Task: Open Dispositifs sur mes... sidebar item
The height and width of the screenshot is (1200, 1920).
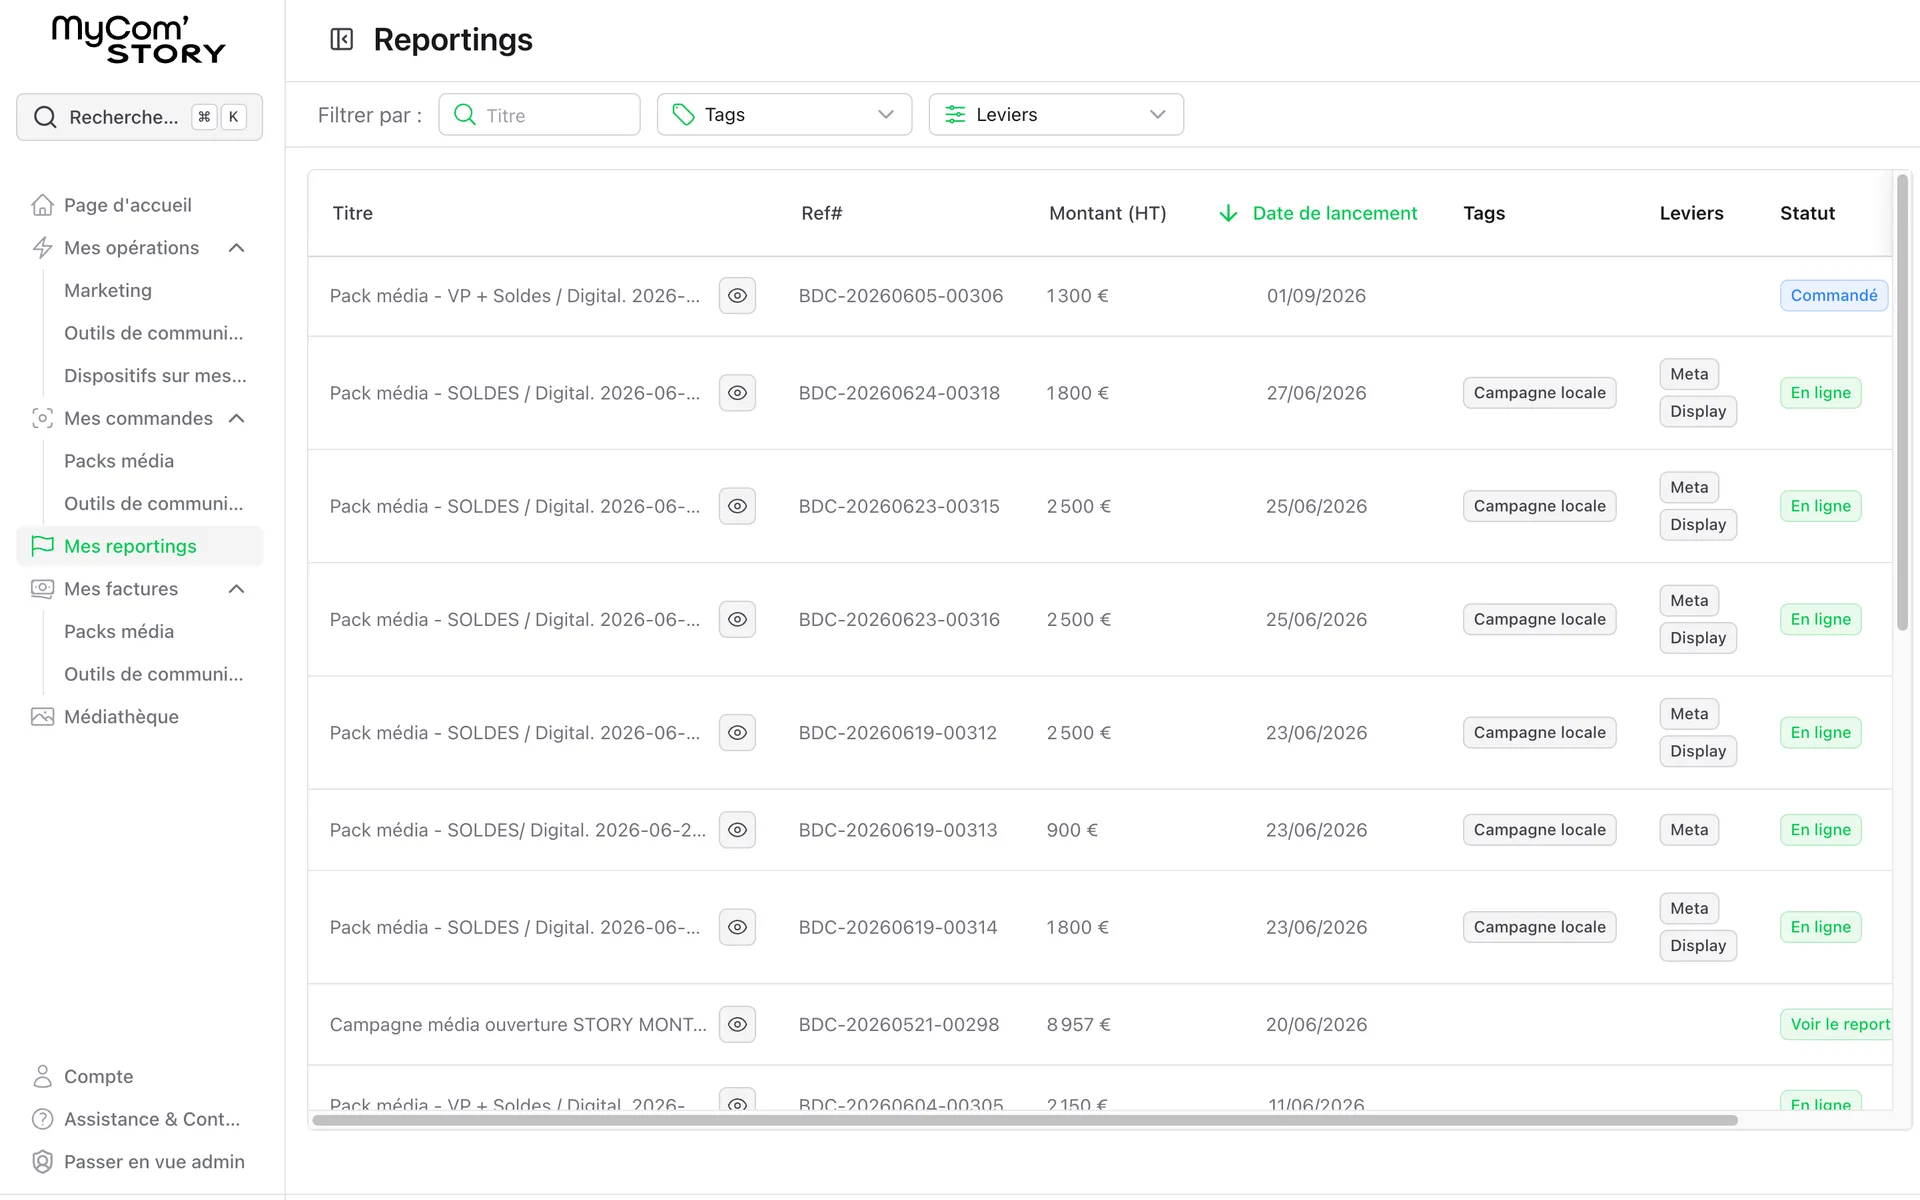Action: click(155, 376)
